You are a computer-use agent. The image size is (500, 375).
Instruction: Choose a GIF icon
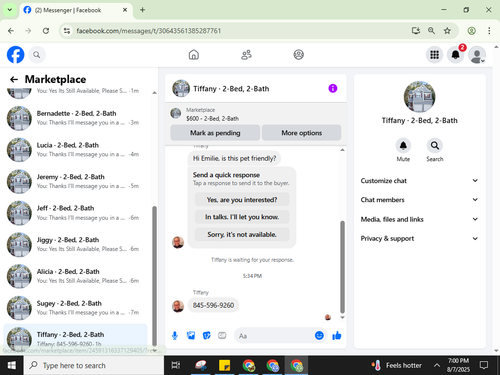pyautogui.click(x=222, y=335)
